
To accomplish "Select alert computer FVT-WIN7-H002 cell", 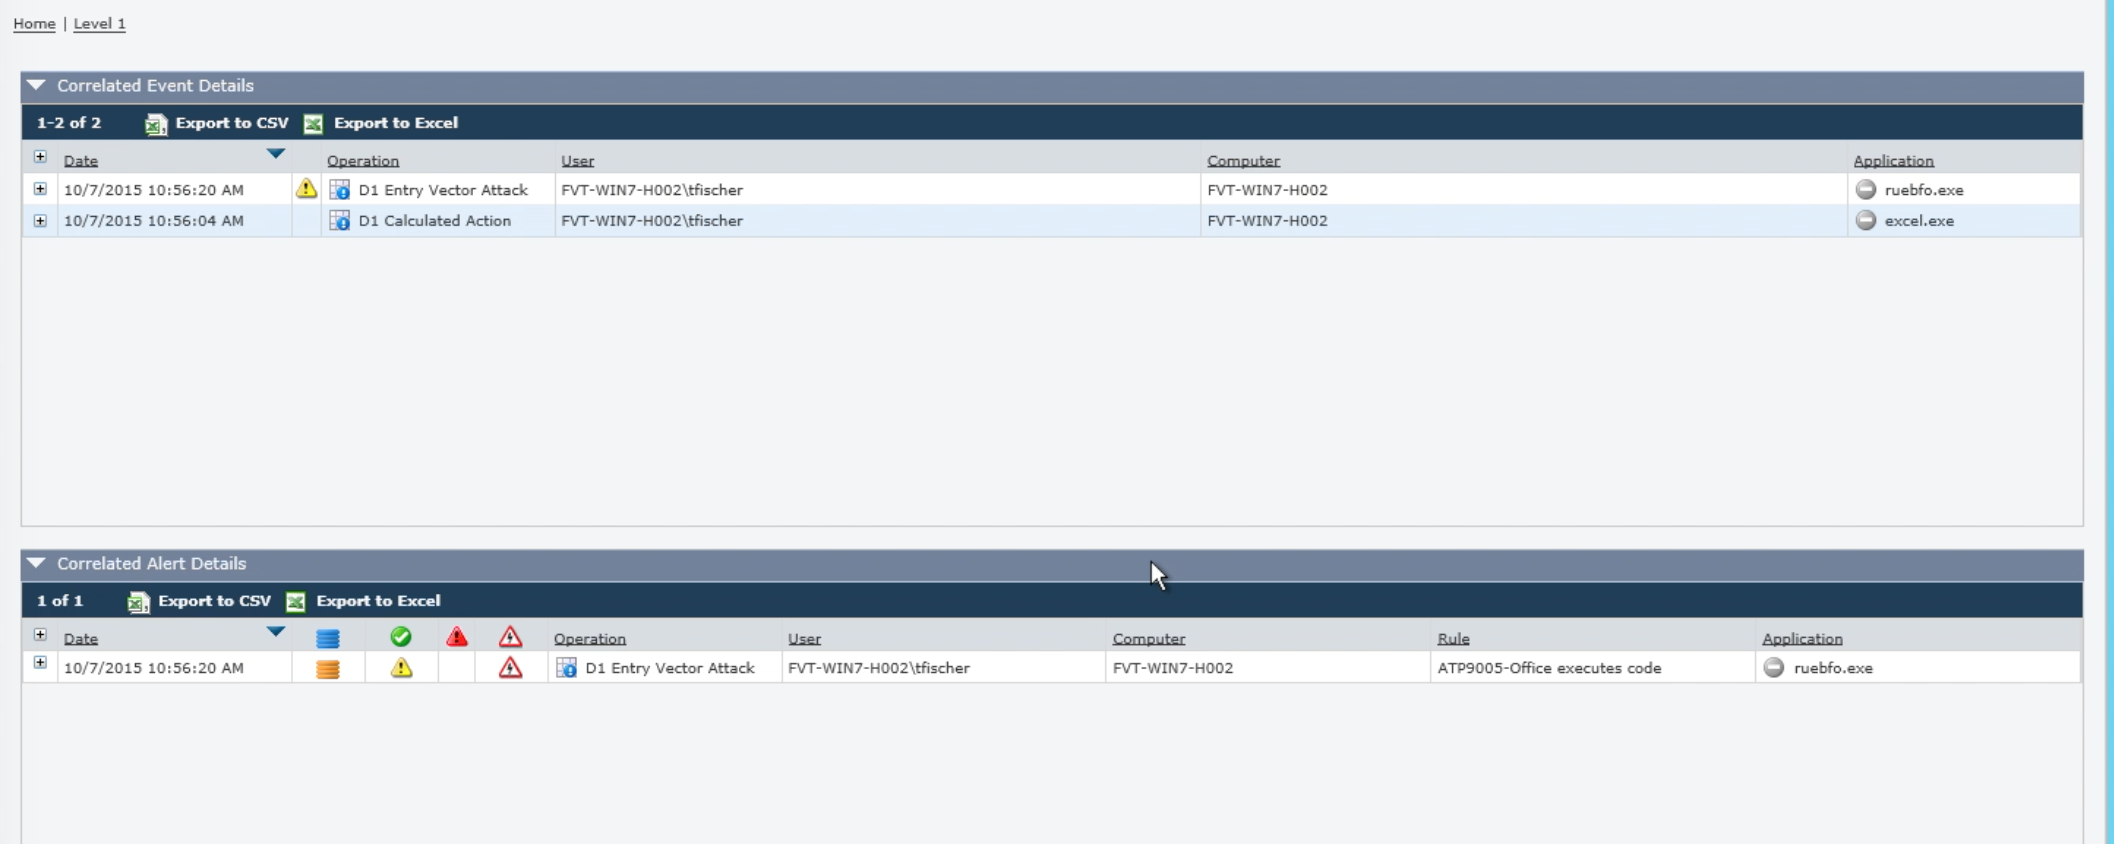I will click(1173, 668).
